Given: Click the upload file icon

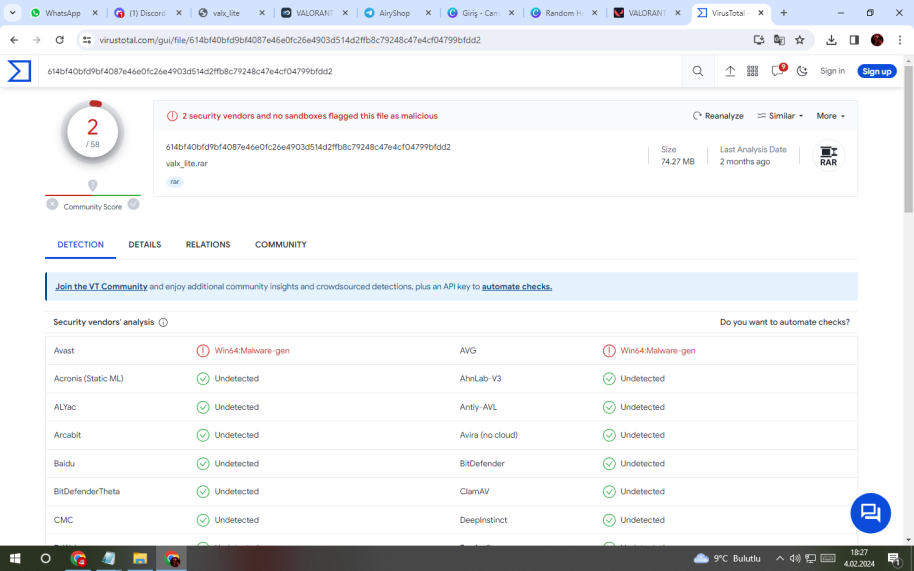Looking at the screenshot, I should tap(730, 71).
